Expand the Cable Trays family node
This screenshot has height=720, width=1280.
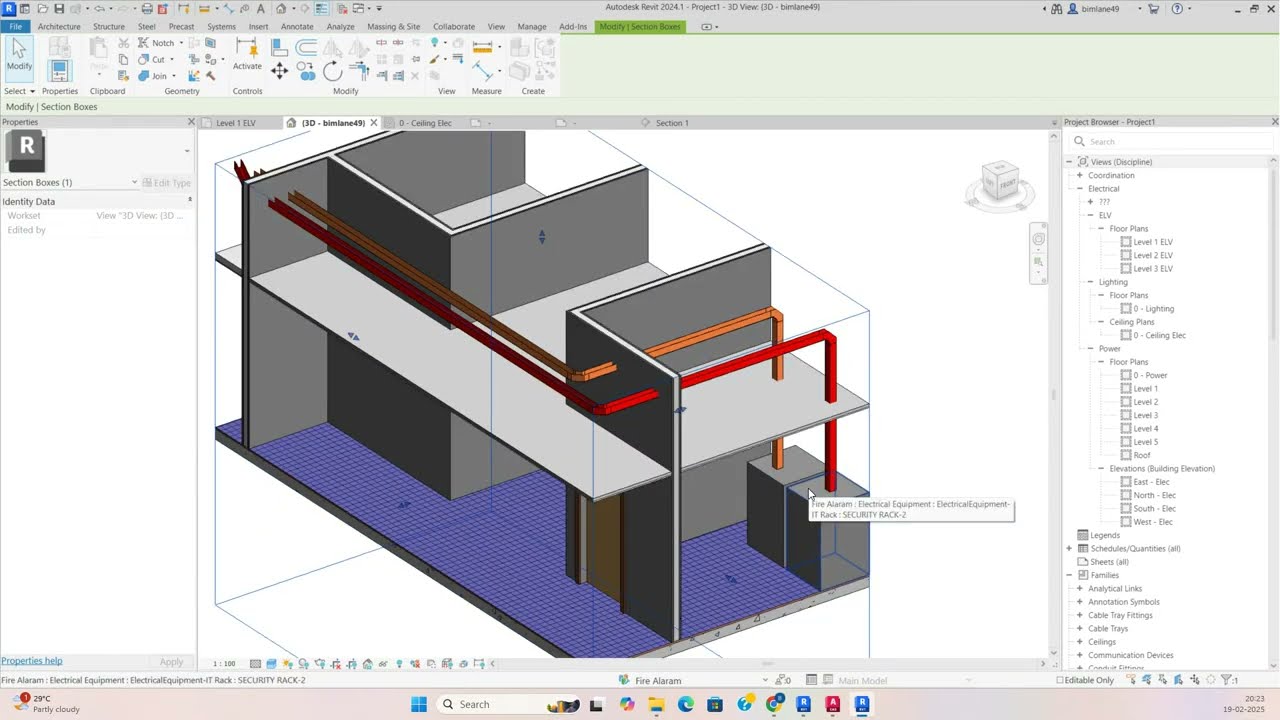(1080, 628)
